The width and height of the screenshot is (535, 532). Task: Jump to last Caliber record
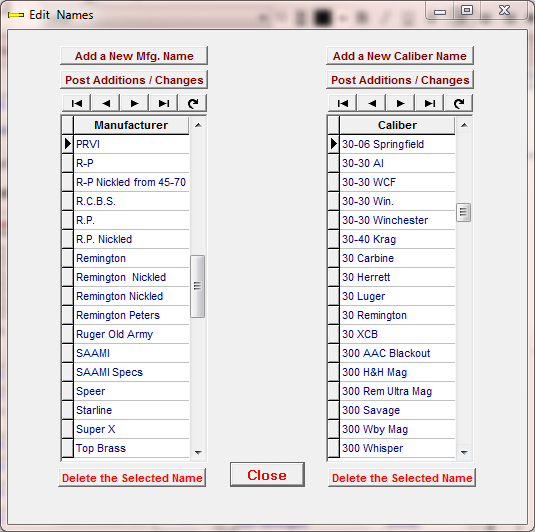click(x=430, y=103)
